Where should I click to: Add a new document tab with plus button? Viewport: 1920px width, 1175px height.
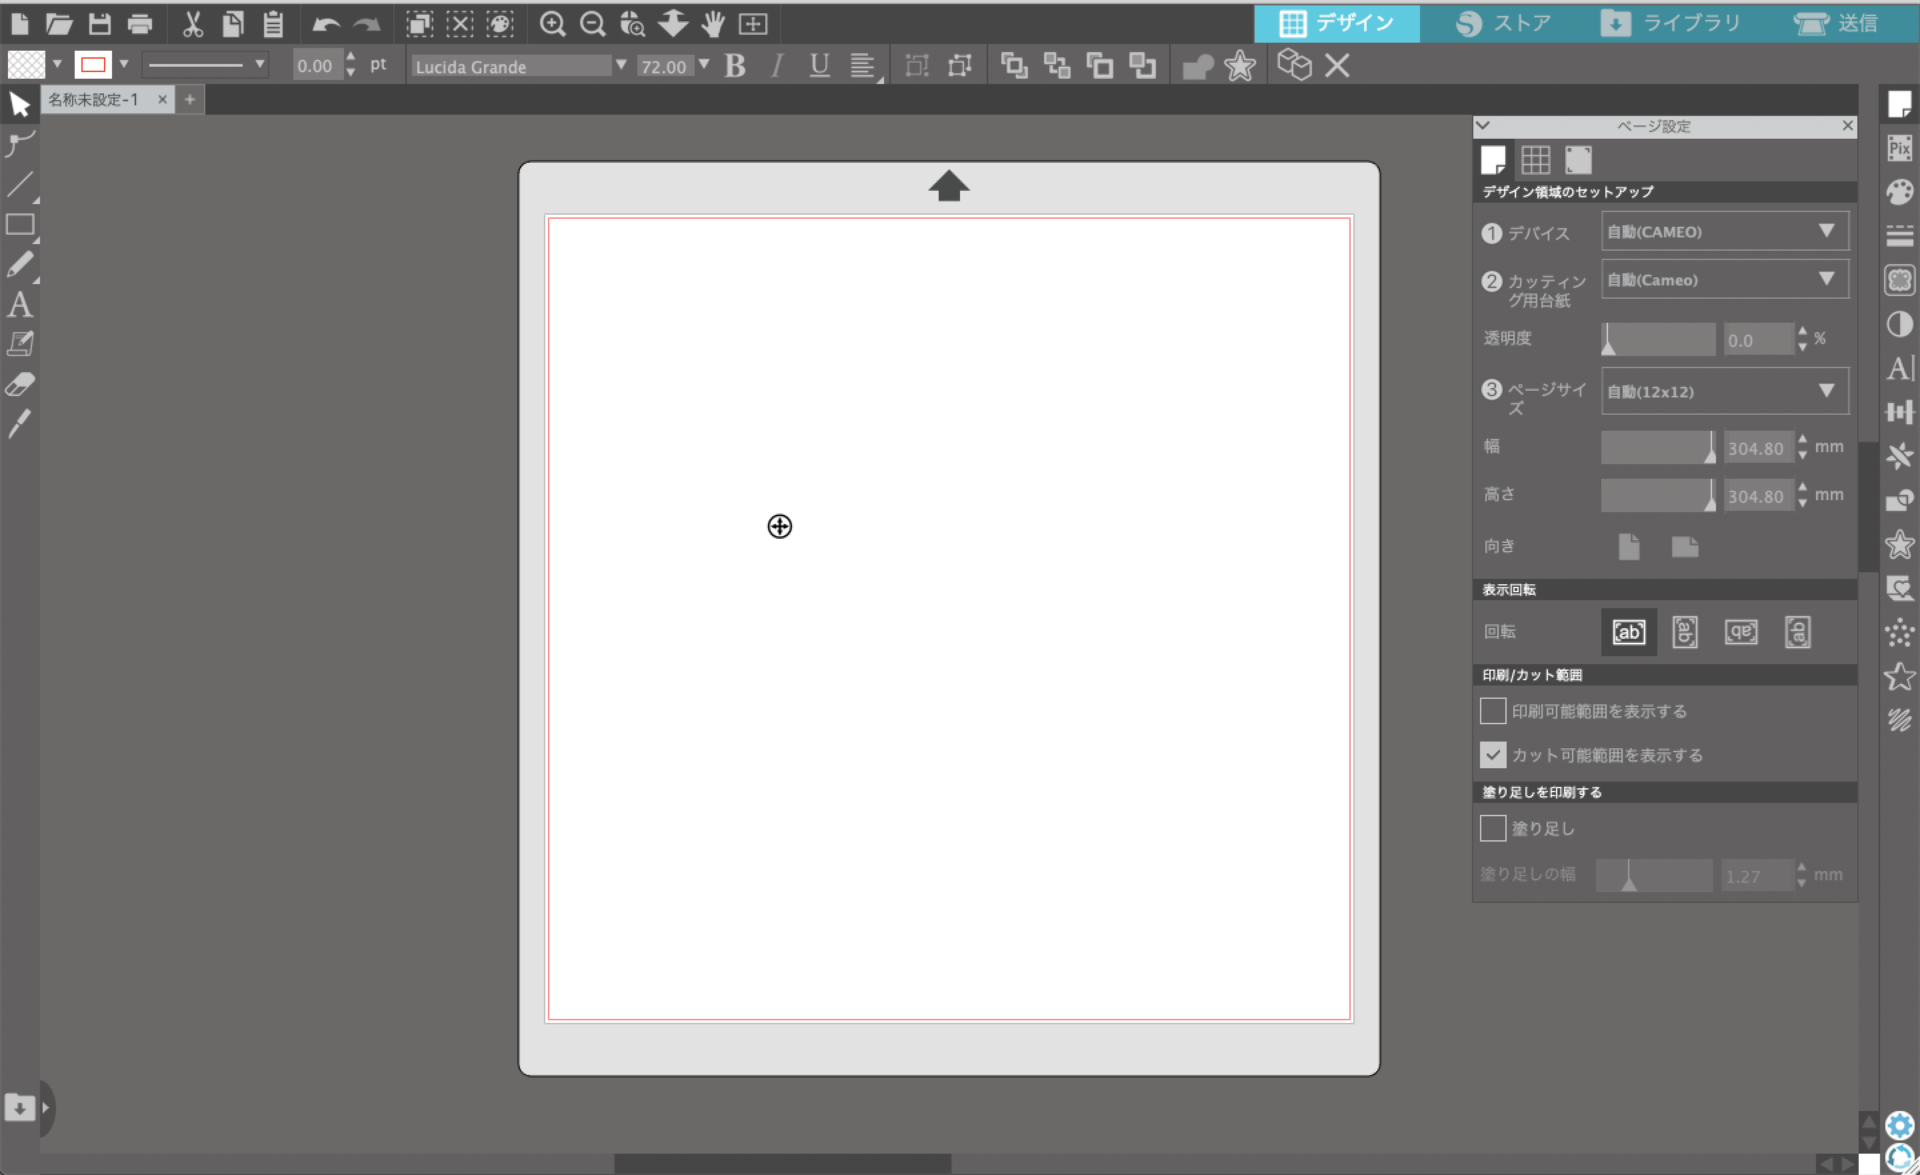coord(190,99)
